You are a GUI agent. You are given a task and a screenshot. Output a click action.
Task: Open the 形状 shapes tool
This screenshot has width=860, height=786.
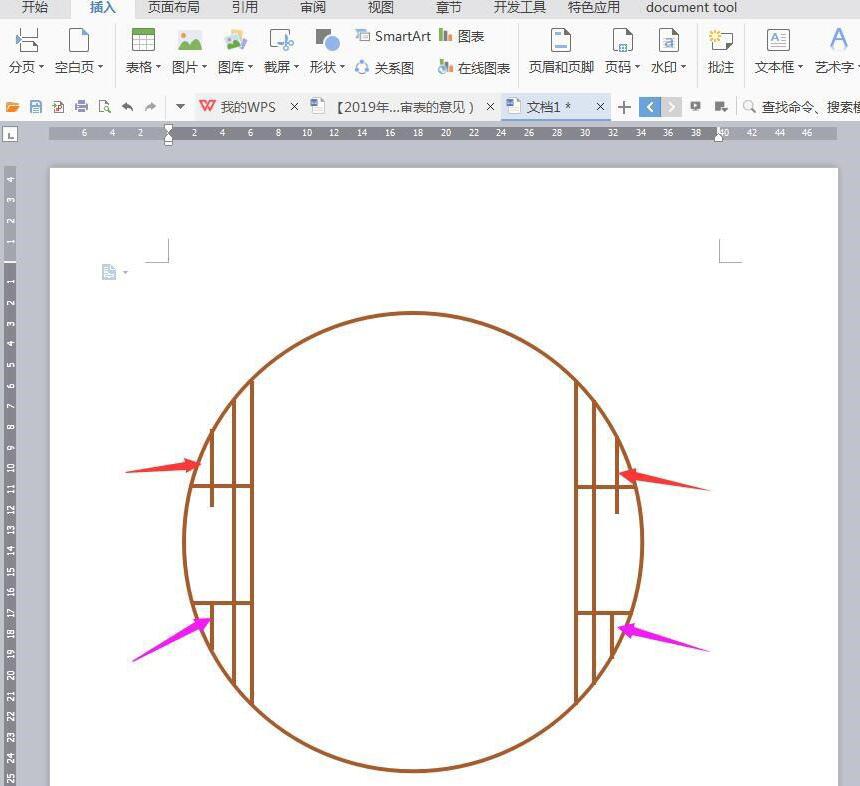(x=327, y=51)
